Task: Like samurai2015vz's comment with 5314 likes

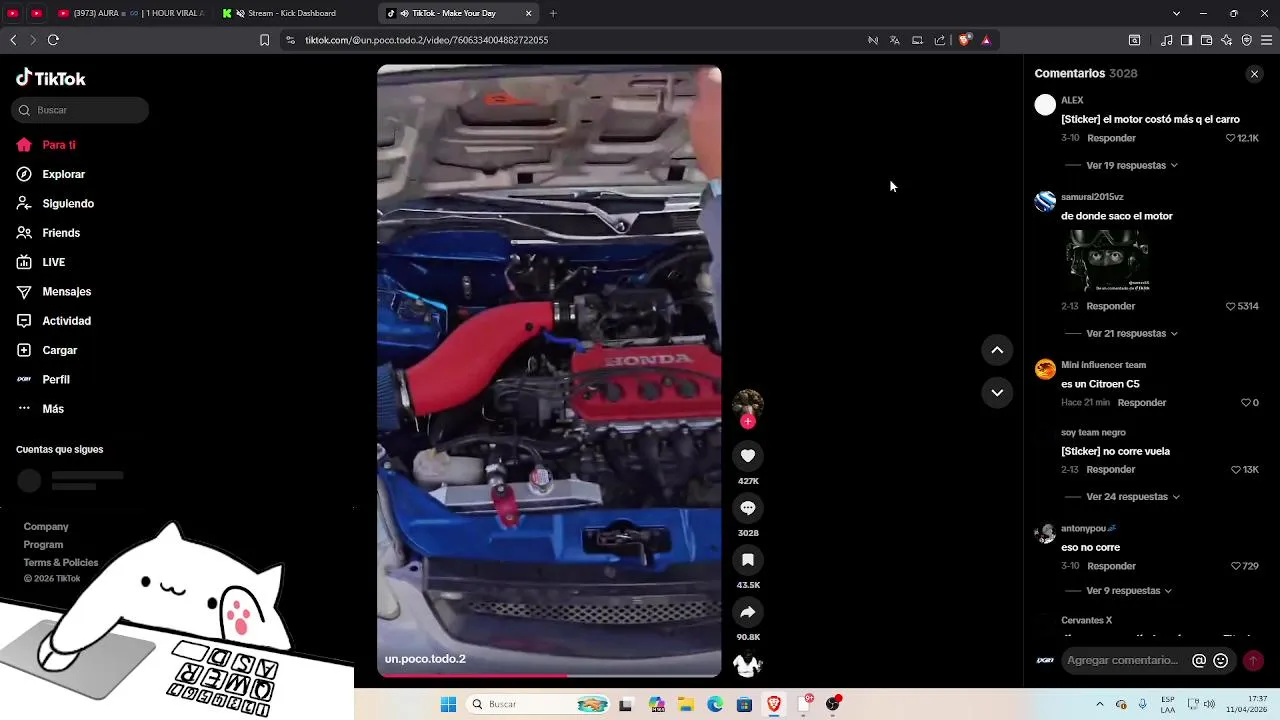Action: 1231,306
